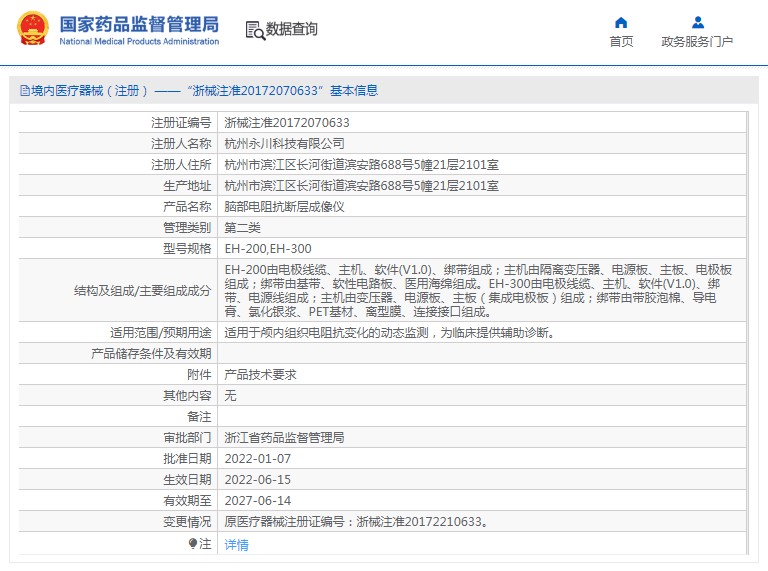Click the 审批部门 row label

coord(187,437)
